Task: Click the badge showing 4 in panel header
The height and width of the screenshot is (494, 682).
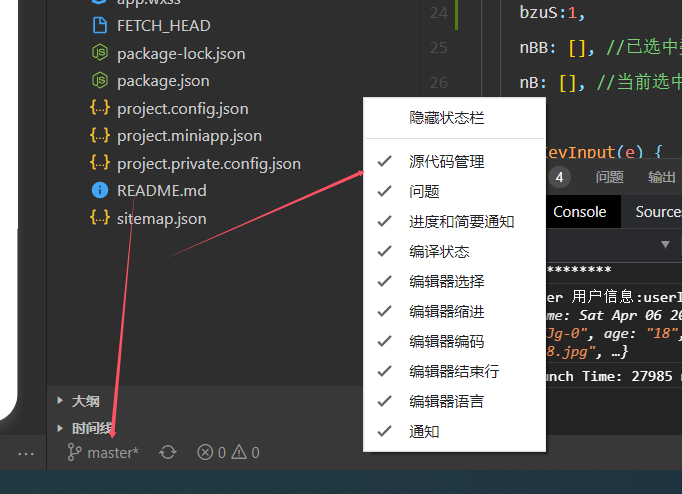Action: [x=559, y=177]
